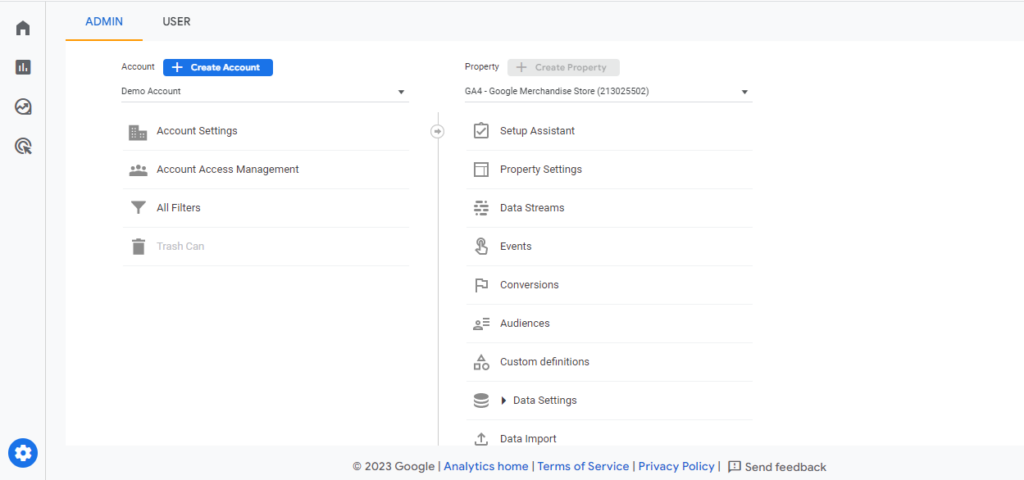The height and width of the screenshot is (480, 1024).
Task: Switch to the USER tab
Action: [176, 22]
